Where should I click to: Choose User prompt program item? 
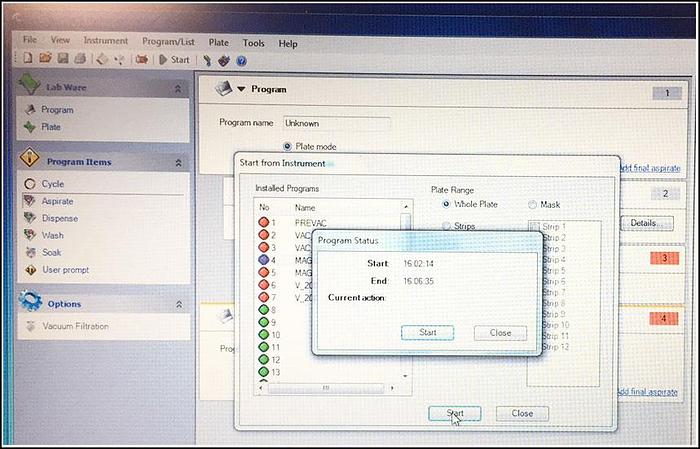[65, 270]
